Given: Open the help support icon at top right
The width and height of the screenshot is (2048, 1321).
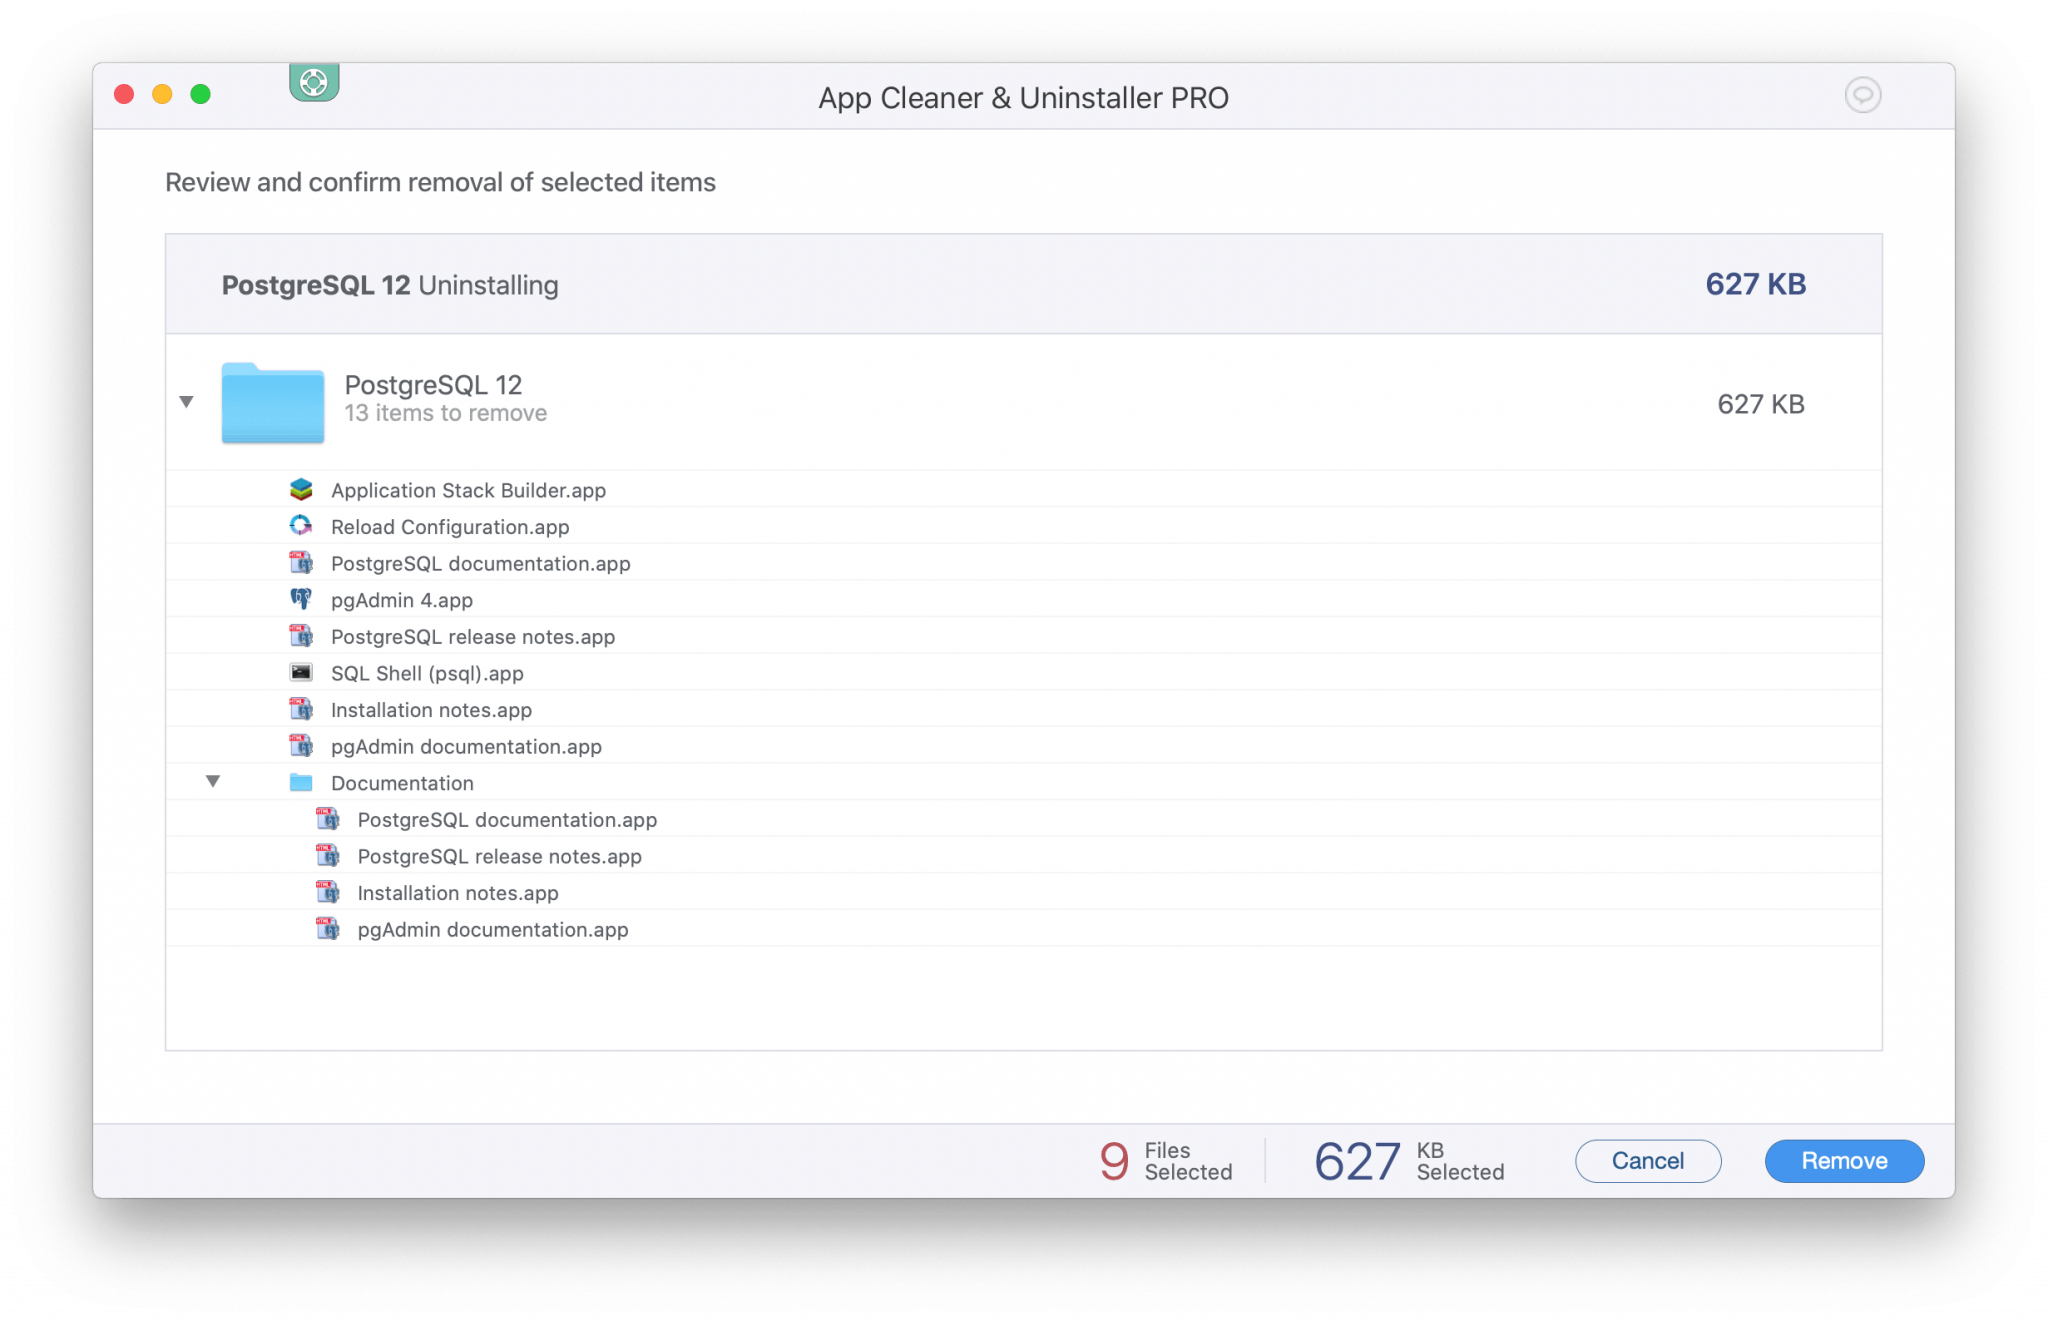Looking at the screenshot, I should click(1862, 95).
